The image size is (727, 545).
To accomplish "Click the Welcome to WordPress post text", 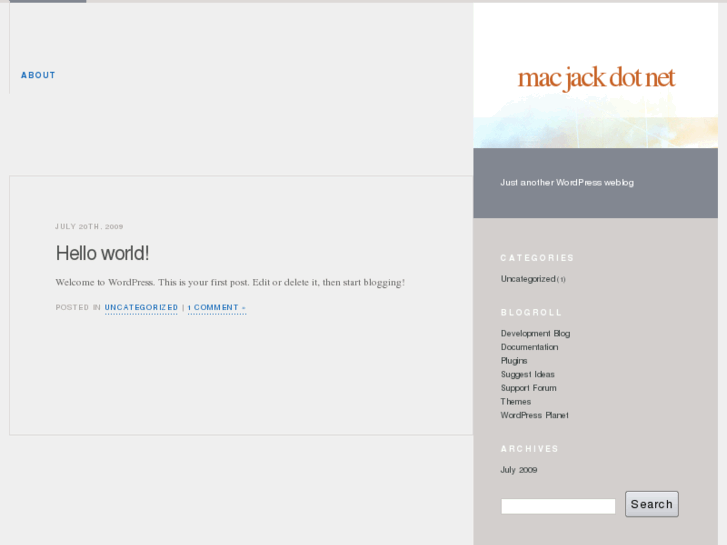I will click(230, 282).
